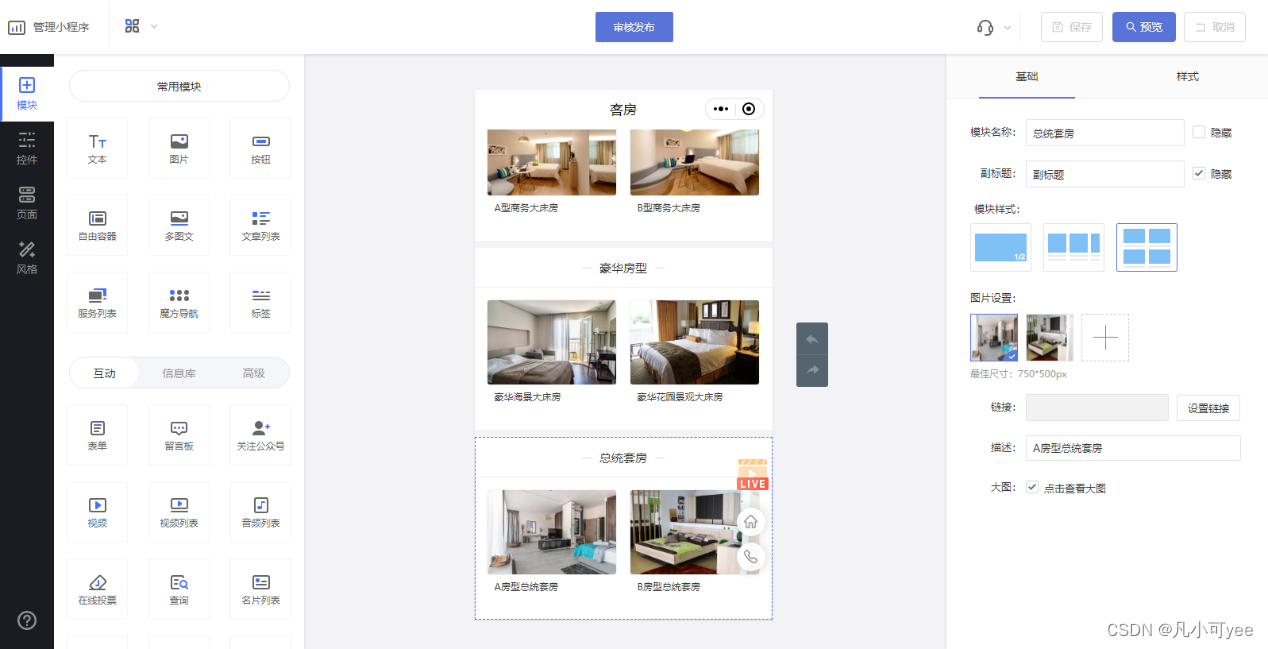Image resolution: width=1268 pixels, height=649 pixels.
Task: Click the 审核发布 button
Action: coord(634,27)
